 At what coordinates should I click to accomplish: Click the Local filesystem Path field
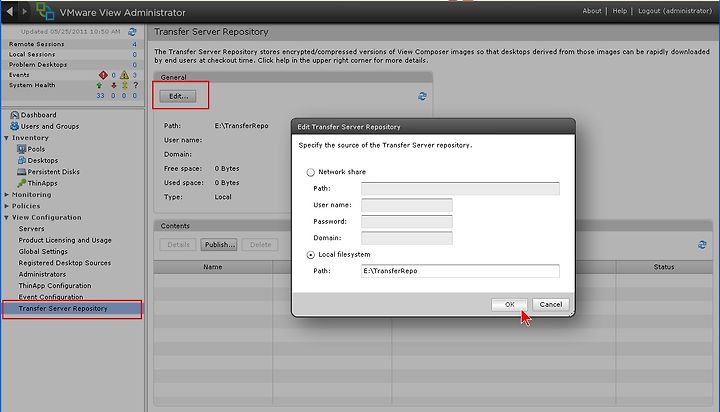click(x=460, y=271)
